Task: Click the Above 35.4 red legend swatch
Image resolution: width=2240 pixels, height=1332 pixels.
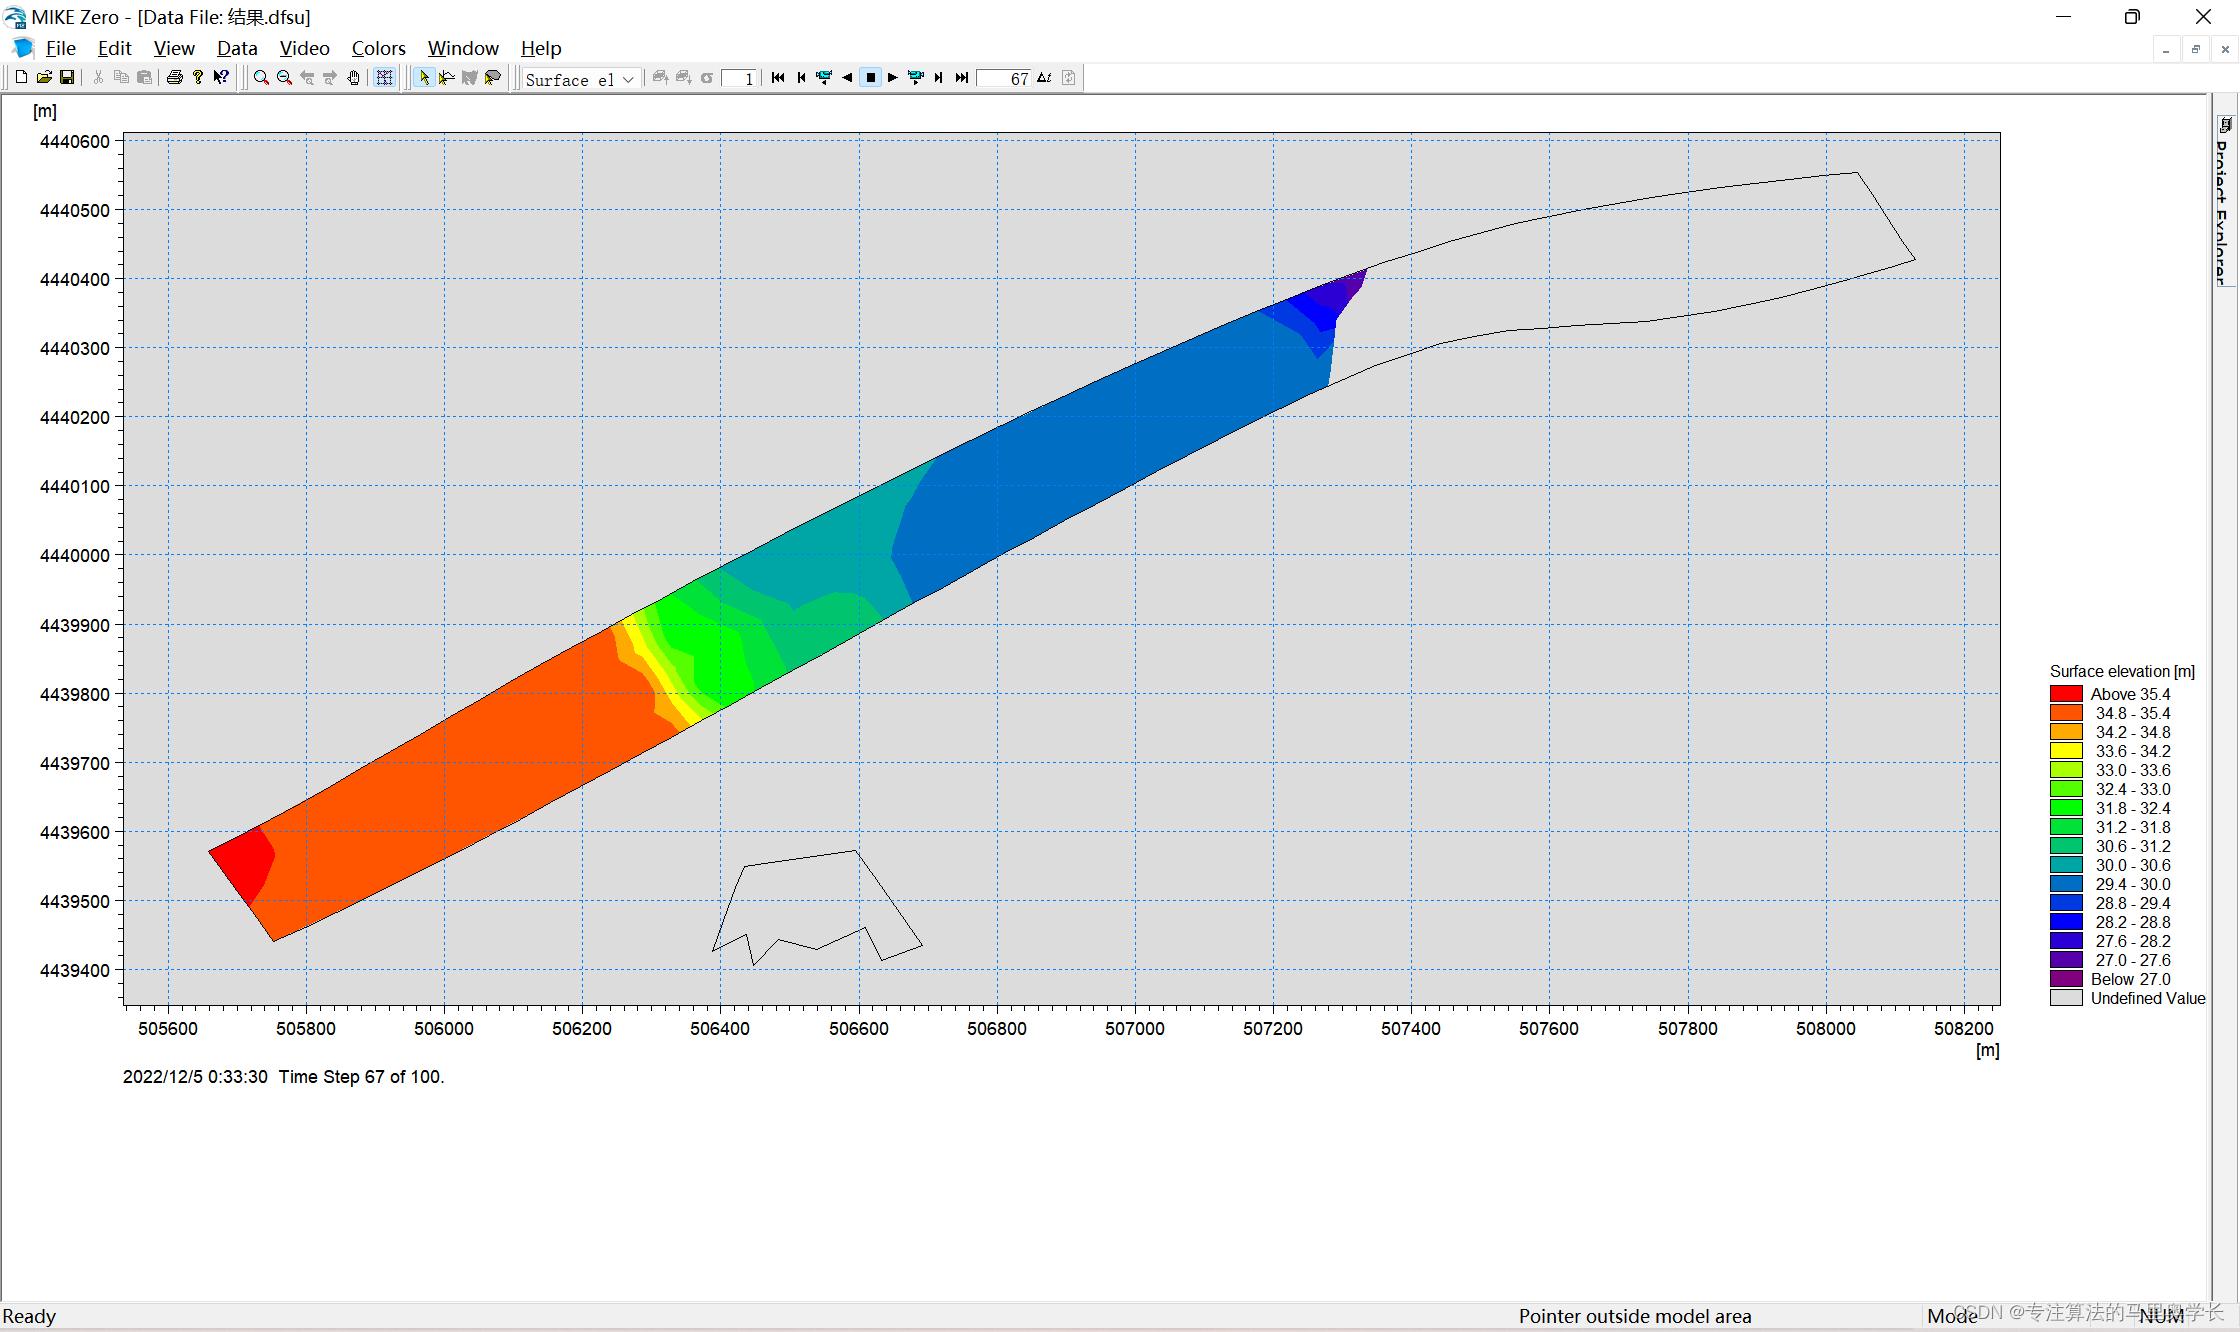Action: click(2066, 694)
